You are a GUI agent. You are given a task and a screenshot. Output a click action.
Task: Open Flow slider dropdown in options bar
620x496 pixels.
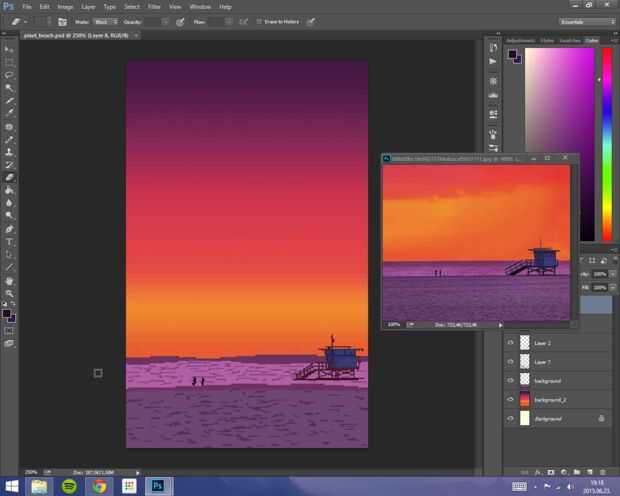click(229, 22)
